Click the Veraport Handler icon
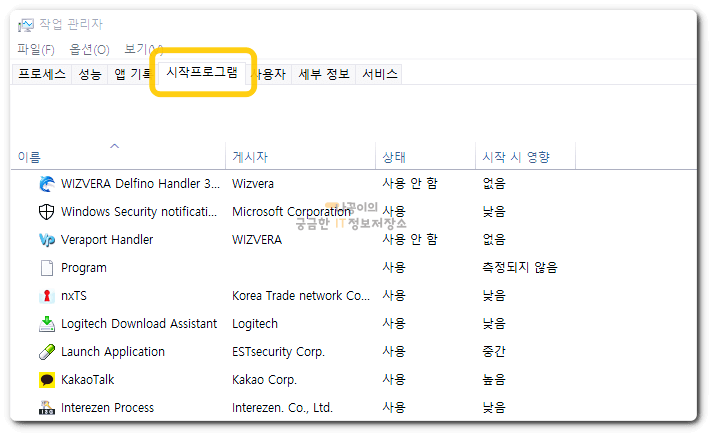Viewport: 711px width, 435px height. (x=47, y=239)
